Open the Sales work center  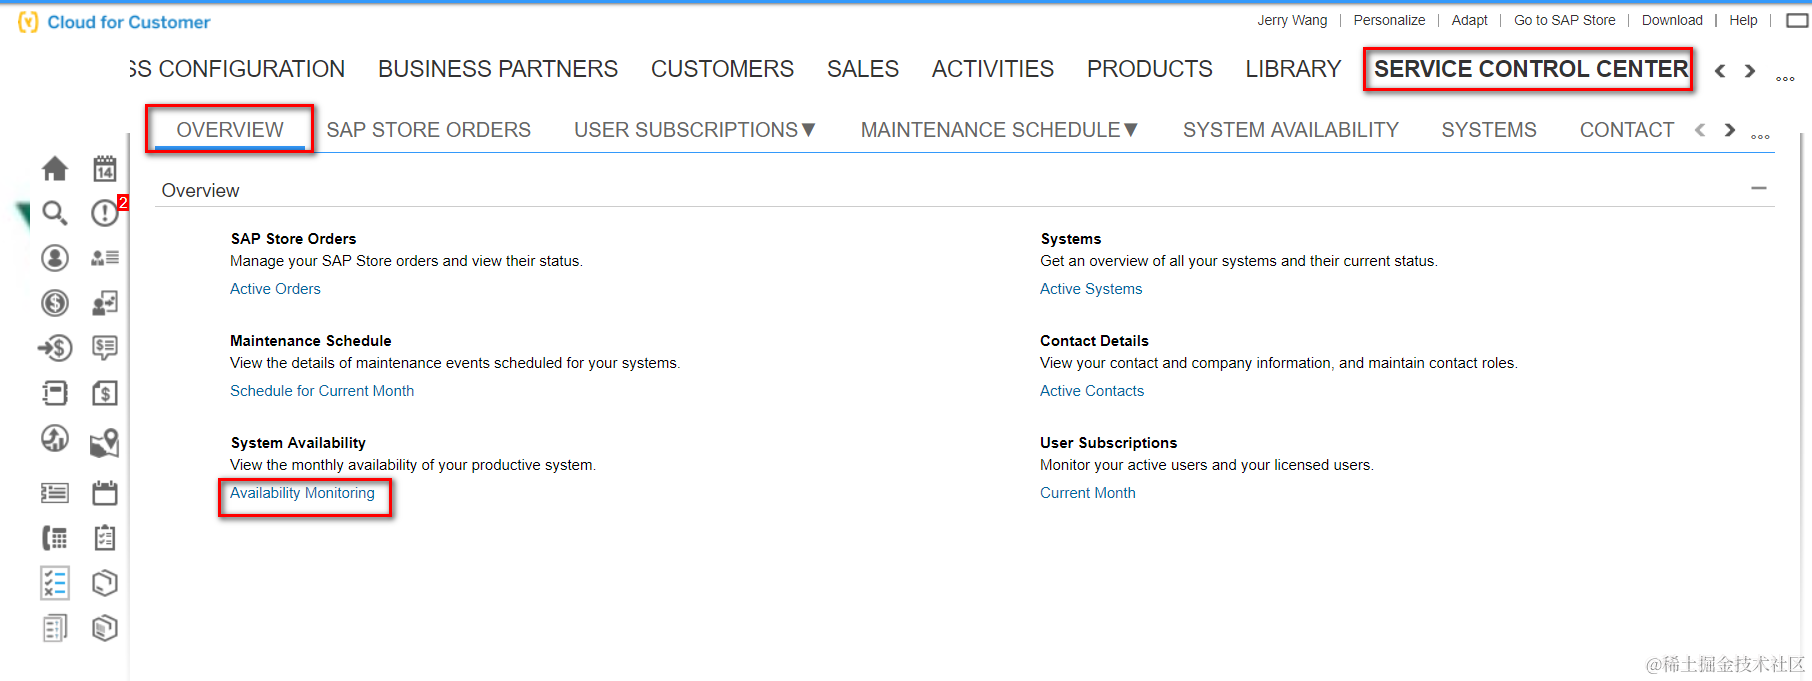pos(863,69)
